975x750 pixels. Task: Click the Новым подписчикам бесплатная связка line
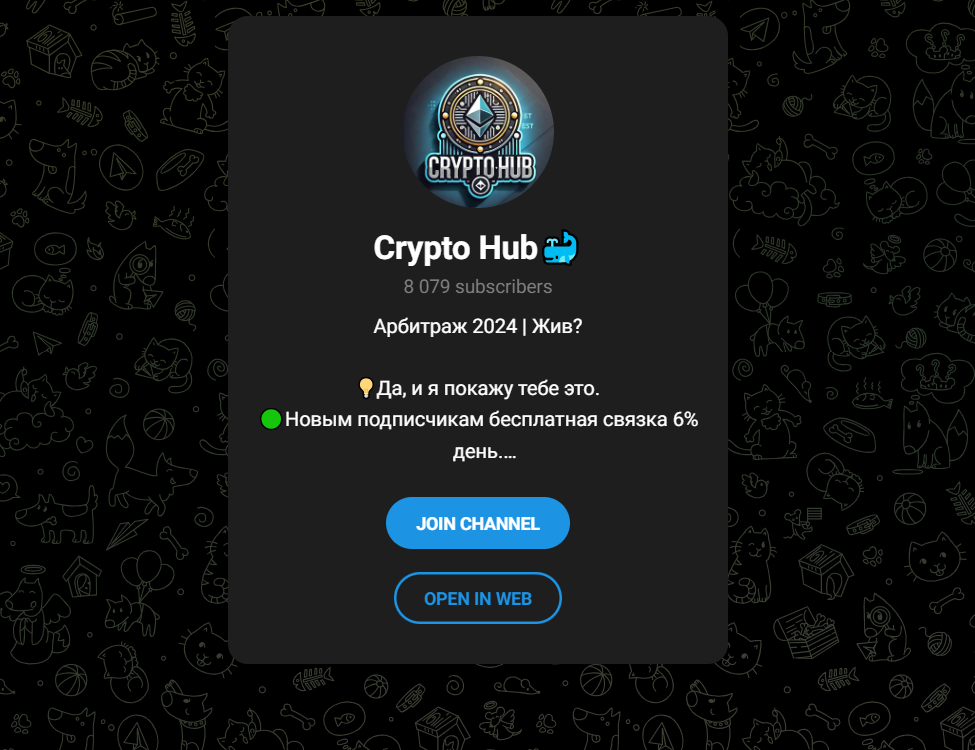point(491,420)
